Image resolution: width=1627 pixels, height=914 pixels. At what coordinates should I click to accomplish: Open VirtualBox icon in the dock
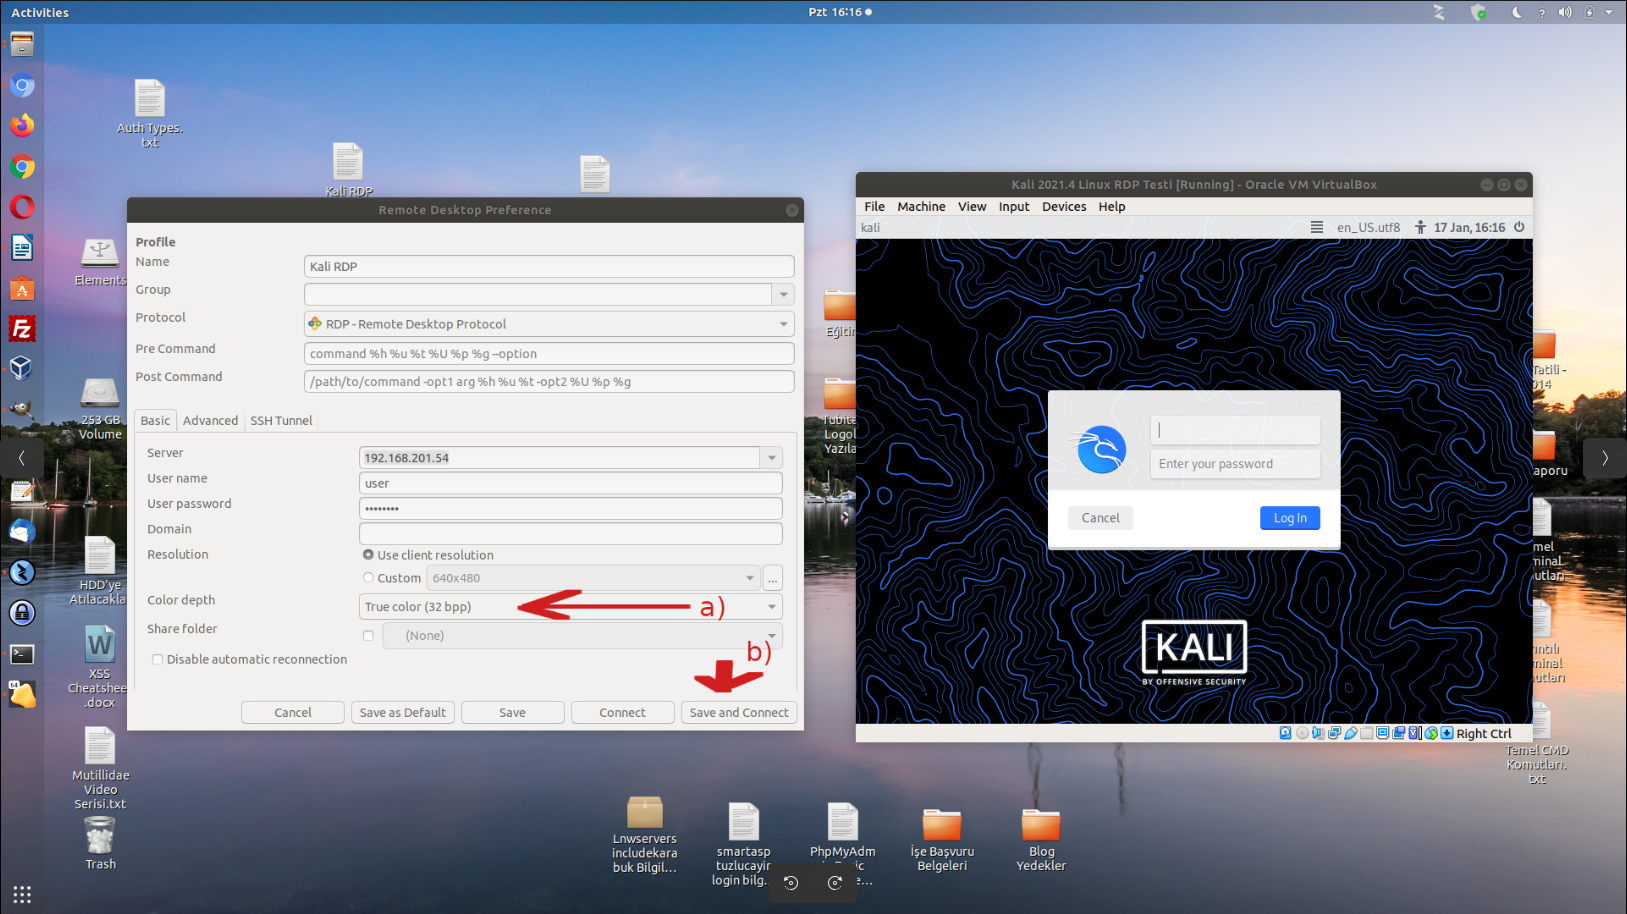pyautogui.click(x=22, y=369)
